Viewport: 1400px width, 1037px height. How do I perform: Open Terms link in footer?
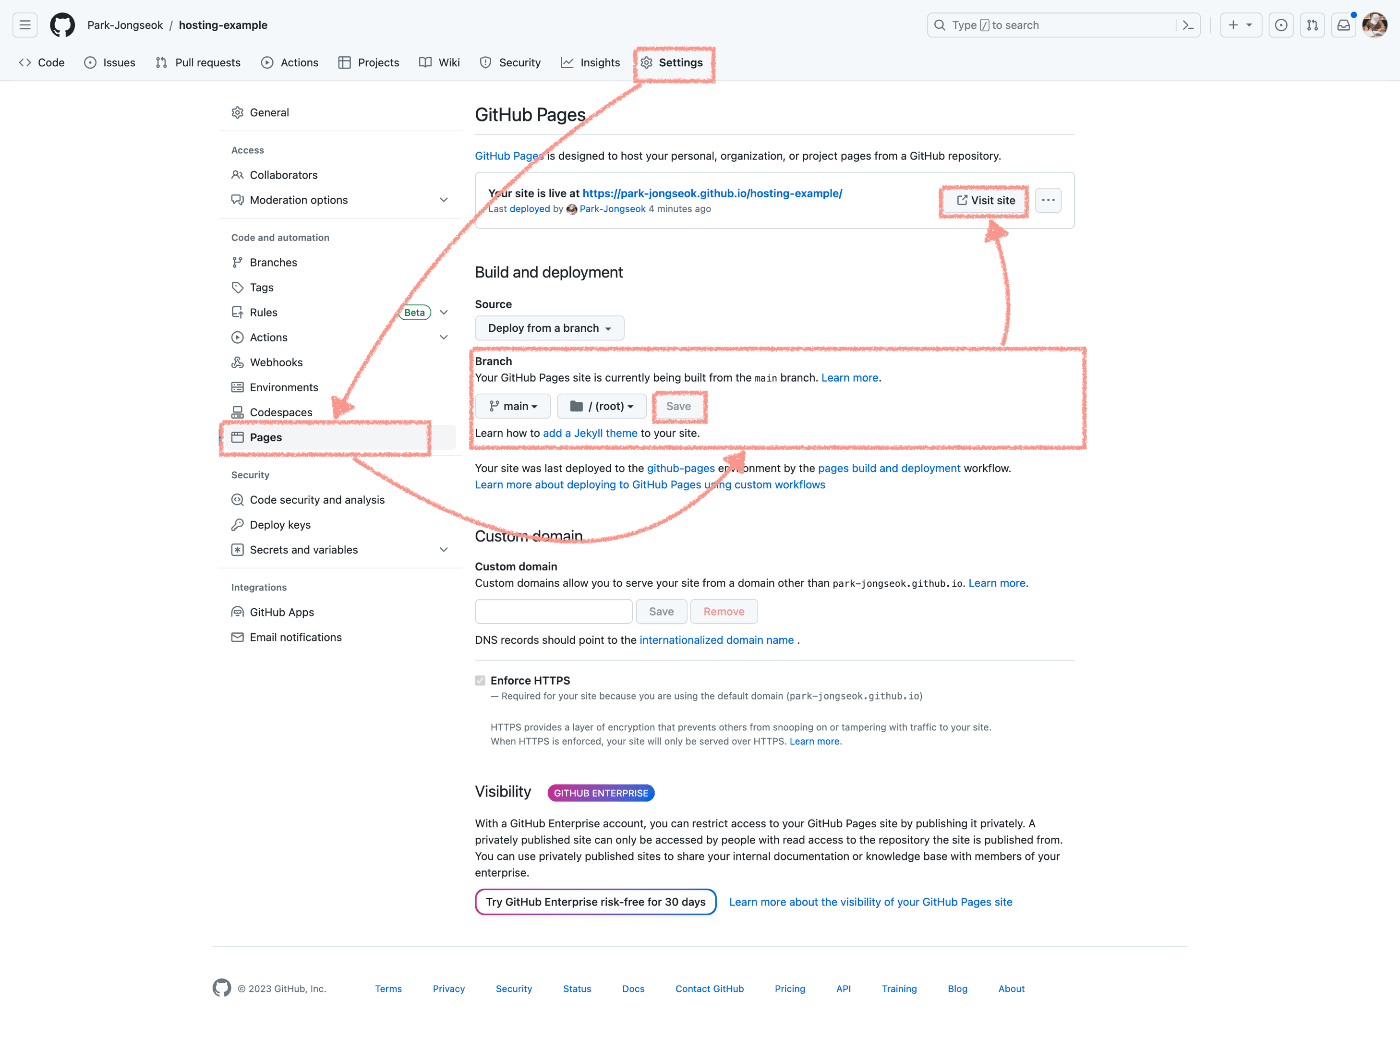pyautogui.click(x=389, y=989)
